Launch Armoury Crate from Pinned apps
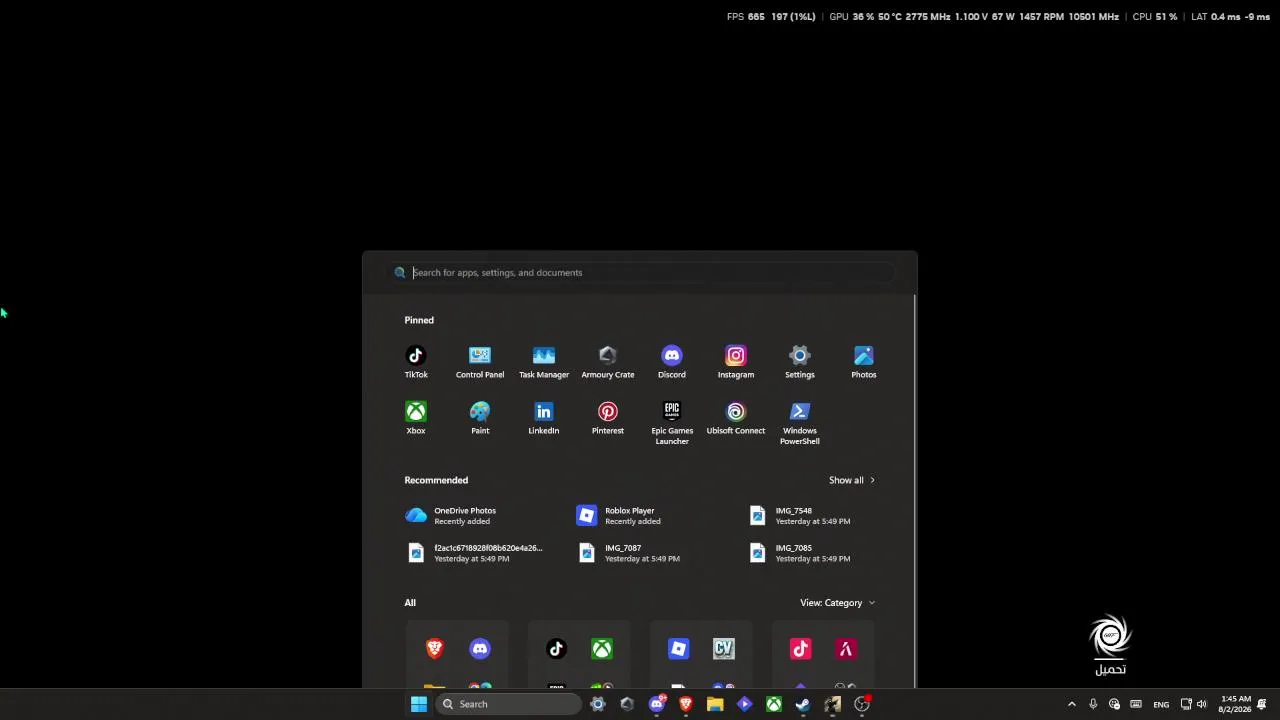The width and height of the screenshot is (1280, 720). [x=608, y=362]
